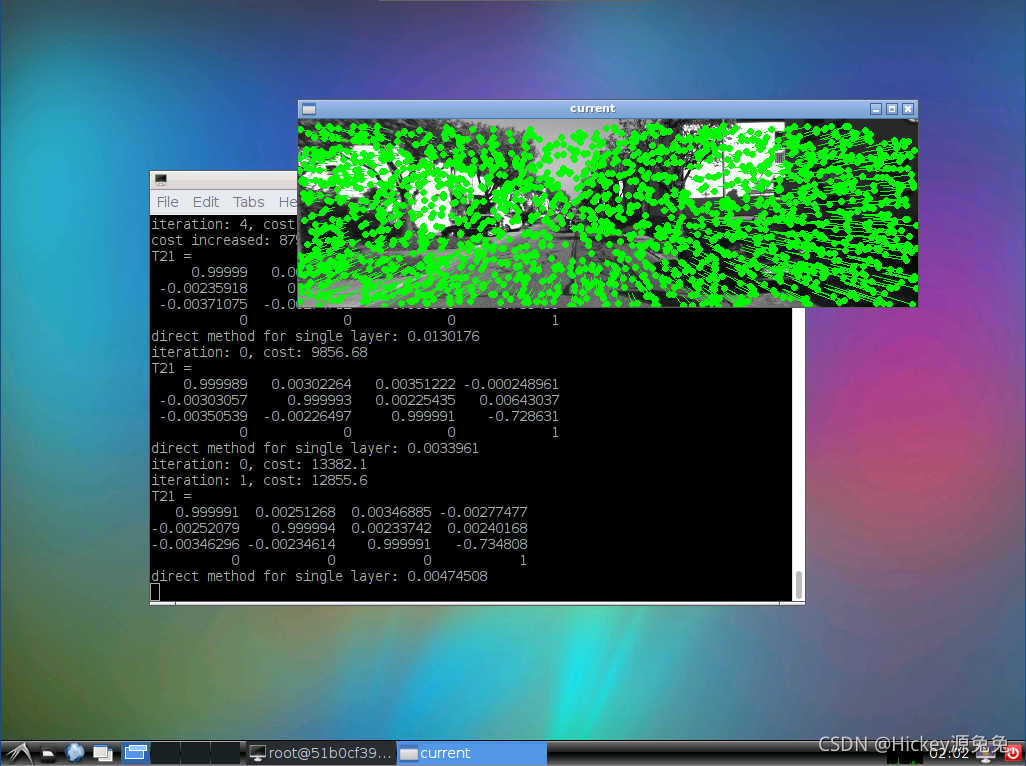Maximize the 'current' image window

pos(892,109)
